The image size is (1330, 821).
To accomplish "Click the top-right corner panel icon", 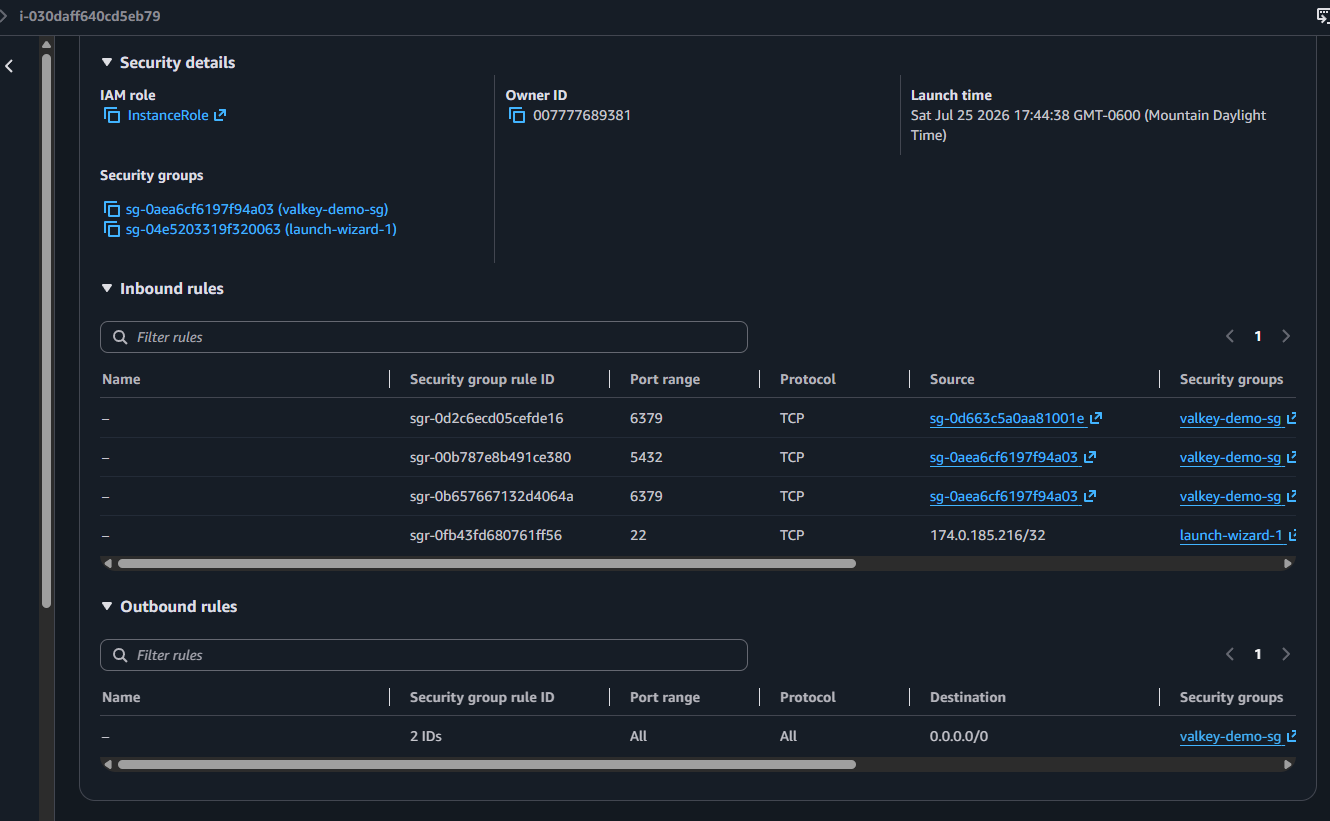I will [x=1322, y=16].
